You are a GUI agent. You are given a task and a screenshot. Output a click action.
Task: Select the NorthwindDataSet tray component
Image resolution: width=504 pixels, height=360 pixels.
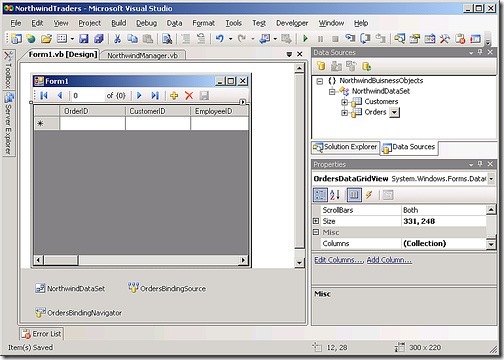[70, 288]
